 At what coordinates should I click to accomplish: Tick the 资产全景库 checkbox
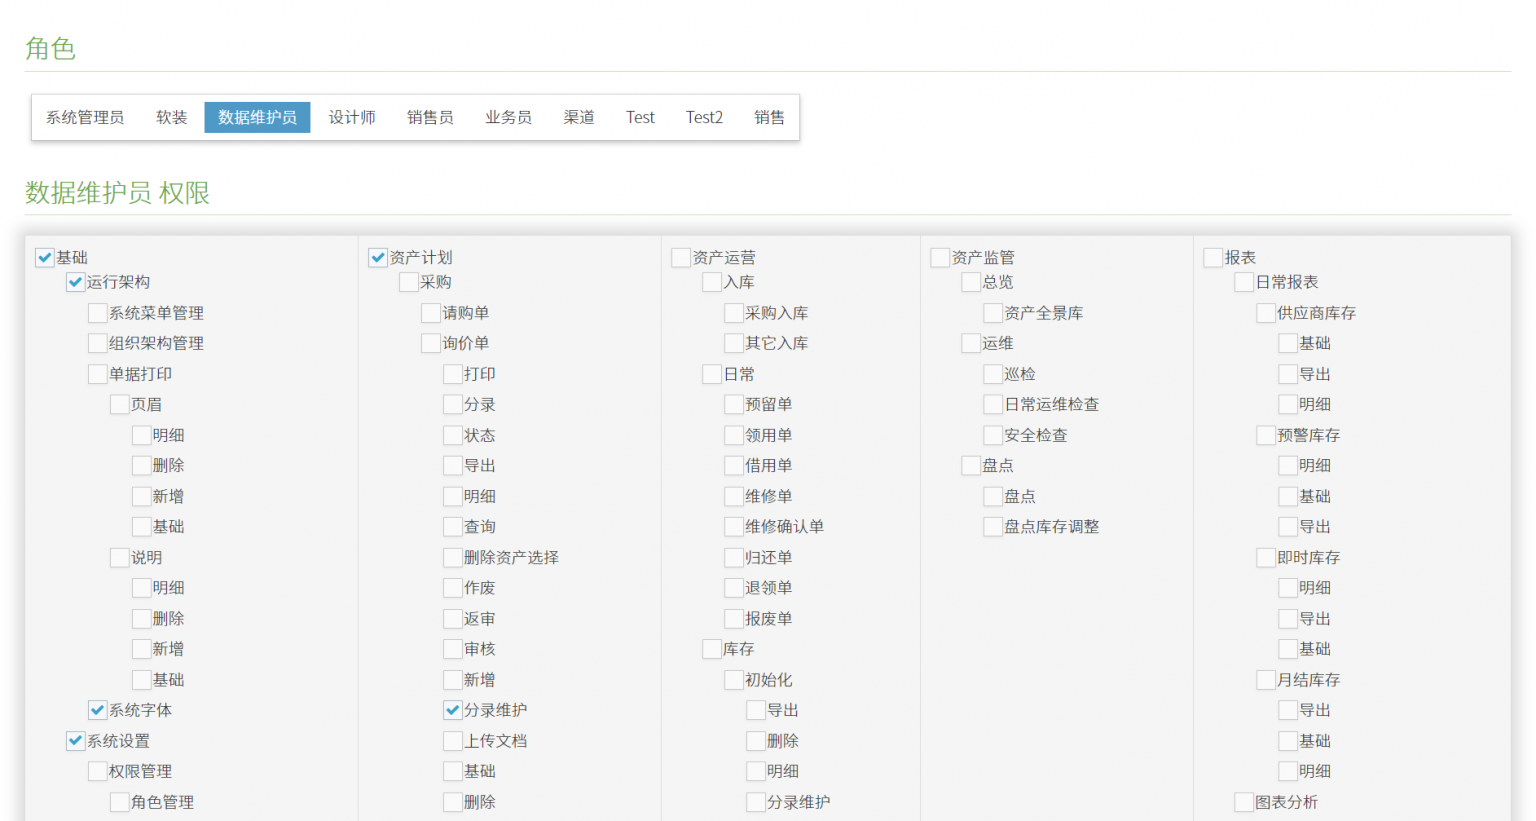pos(993,313)
